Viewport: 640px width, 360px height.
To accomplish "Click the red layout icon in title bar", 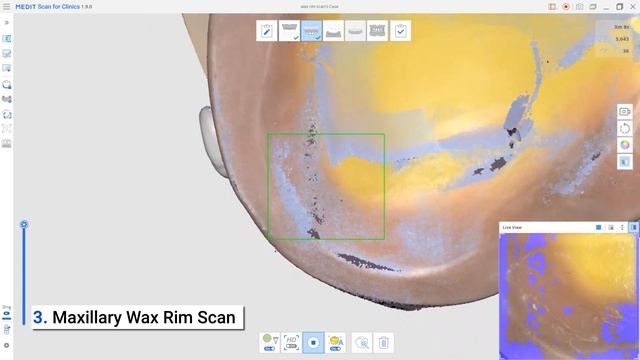I will pyautogui.click(x=552, y=7).
